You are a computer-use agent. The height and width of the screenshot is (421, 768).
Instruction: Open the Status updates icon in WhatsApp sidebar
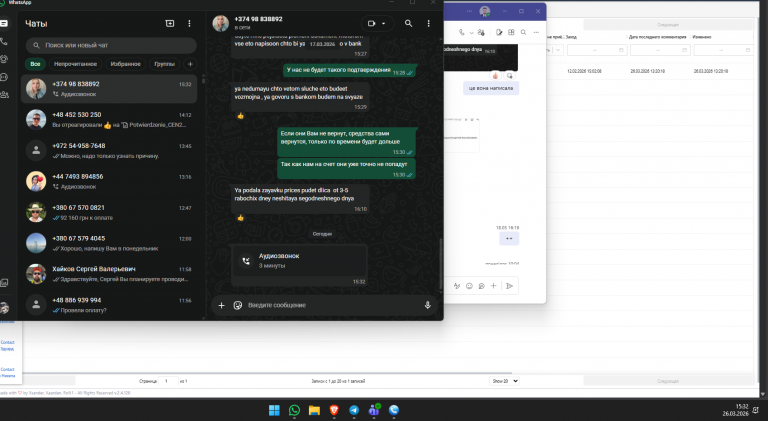point(4,59)
